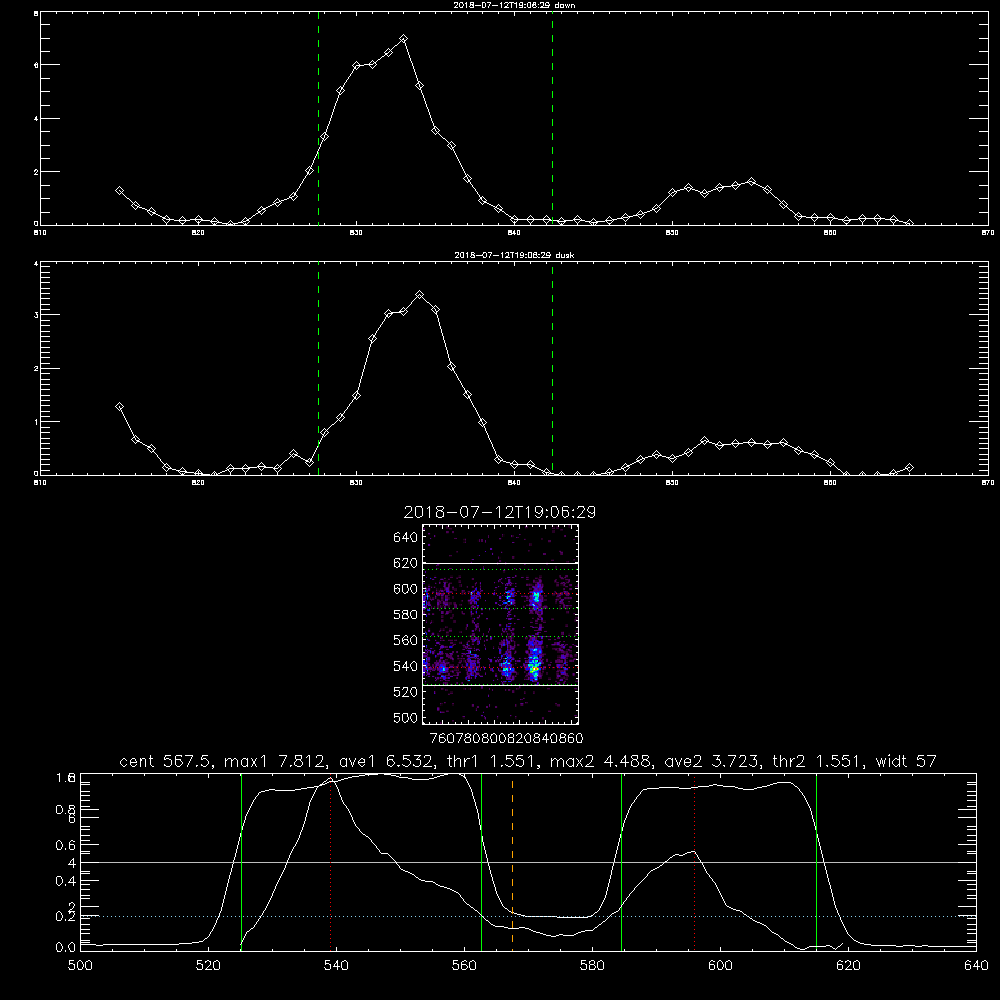Click the 840 x-axis label under dusk plot

[x=514, y=483]
